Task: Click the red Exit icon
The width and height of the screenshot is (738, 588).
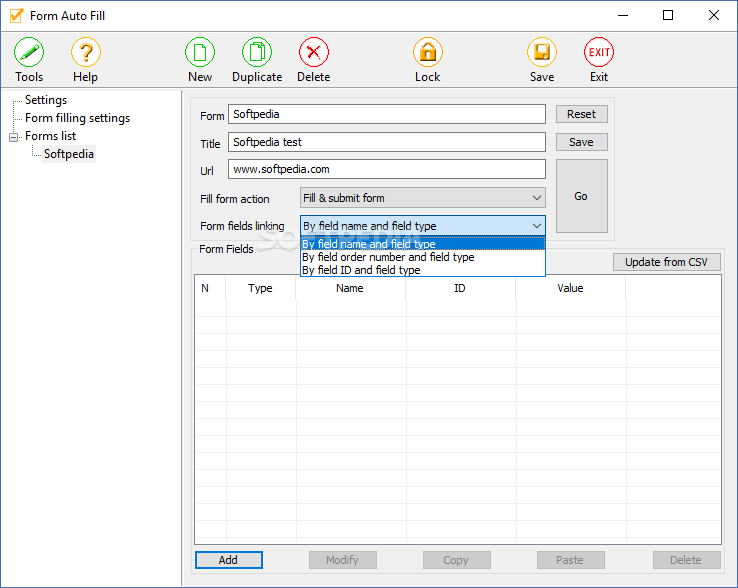Action: pos(599,53)
